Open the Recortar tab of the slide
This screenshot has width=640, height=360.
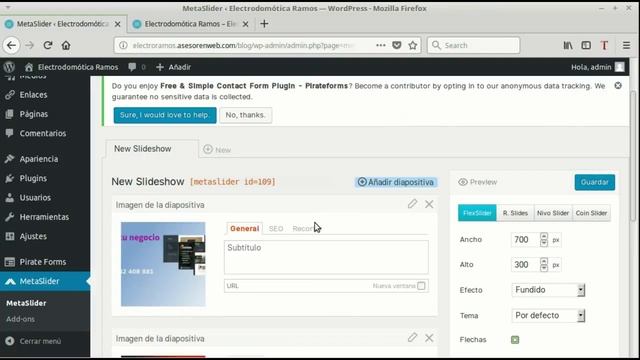pos(303,229)
